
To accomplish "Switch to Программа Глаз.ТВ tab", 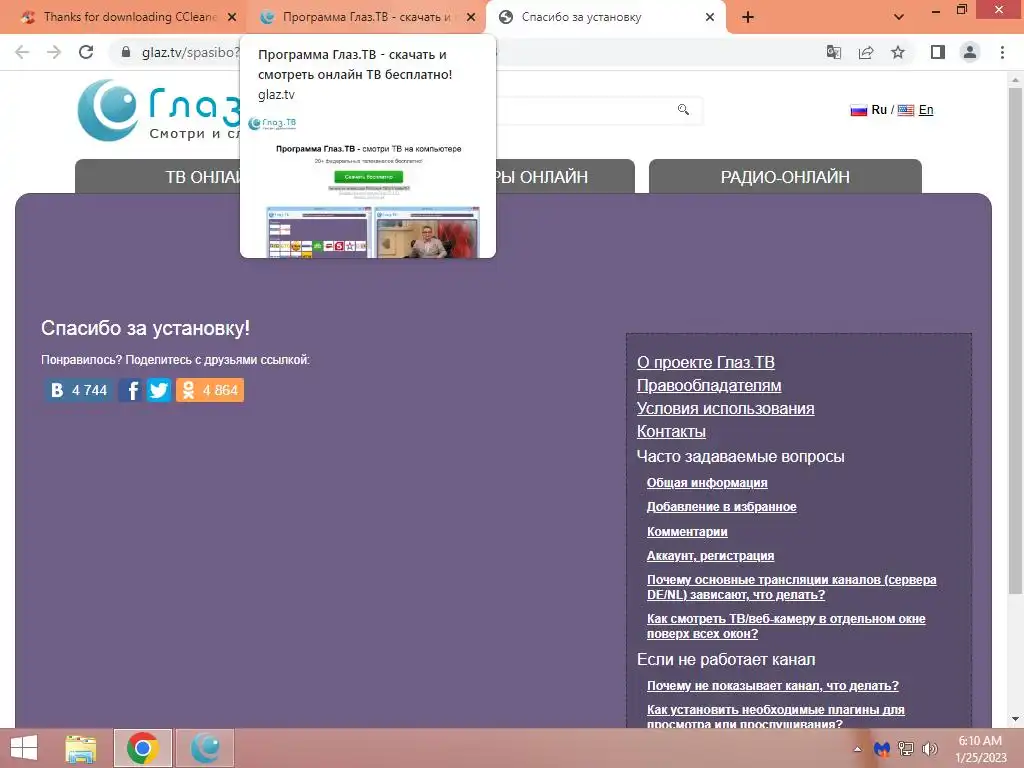I will point(366,18).
